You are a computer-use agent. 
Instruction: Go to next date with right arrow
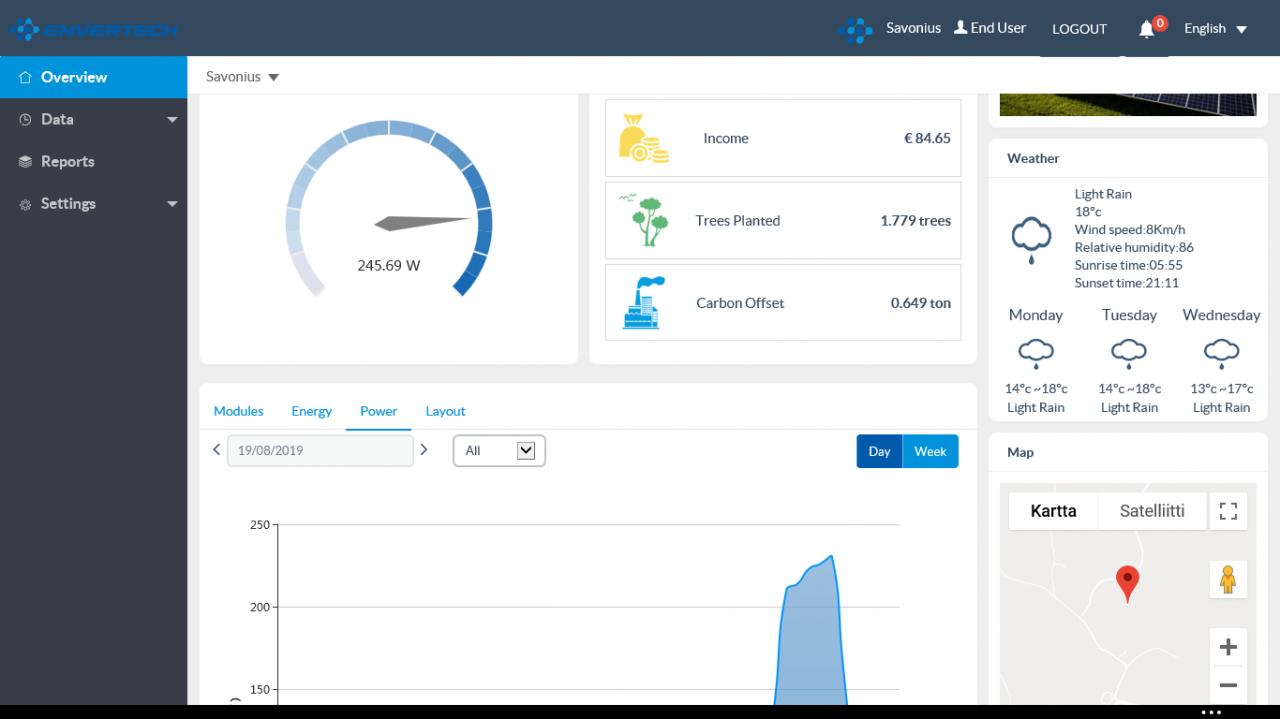424,450
